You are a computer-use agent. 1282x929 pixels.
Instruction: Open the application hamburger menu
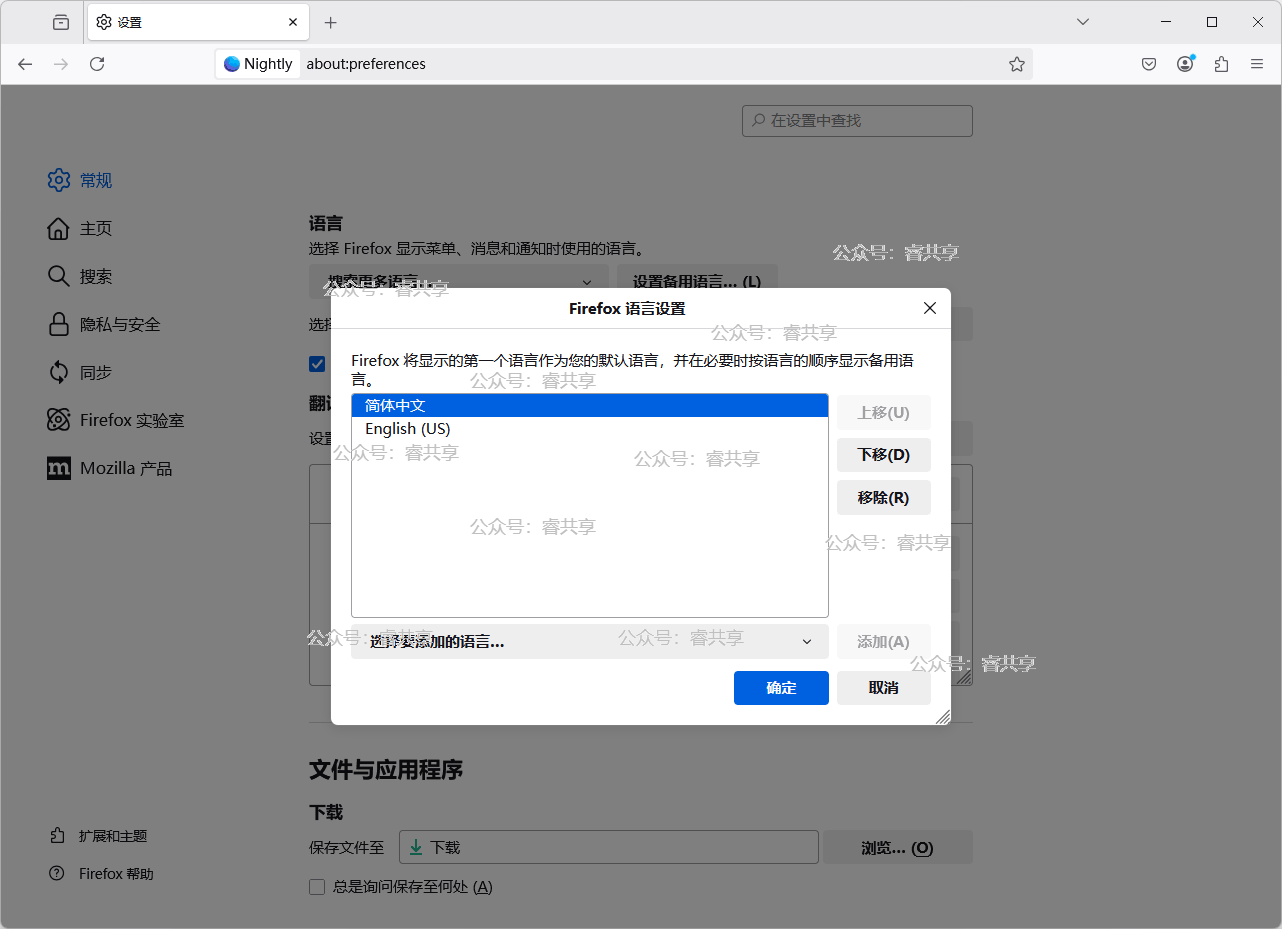click(1257, 64)
